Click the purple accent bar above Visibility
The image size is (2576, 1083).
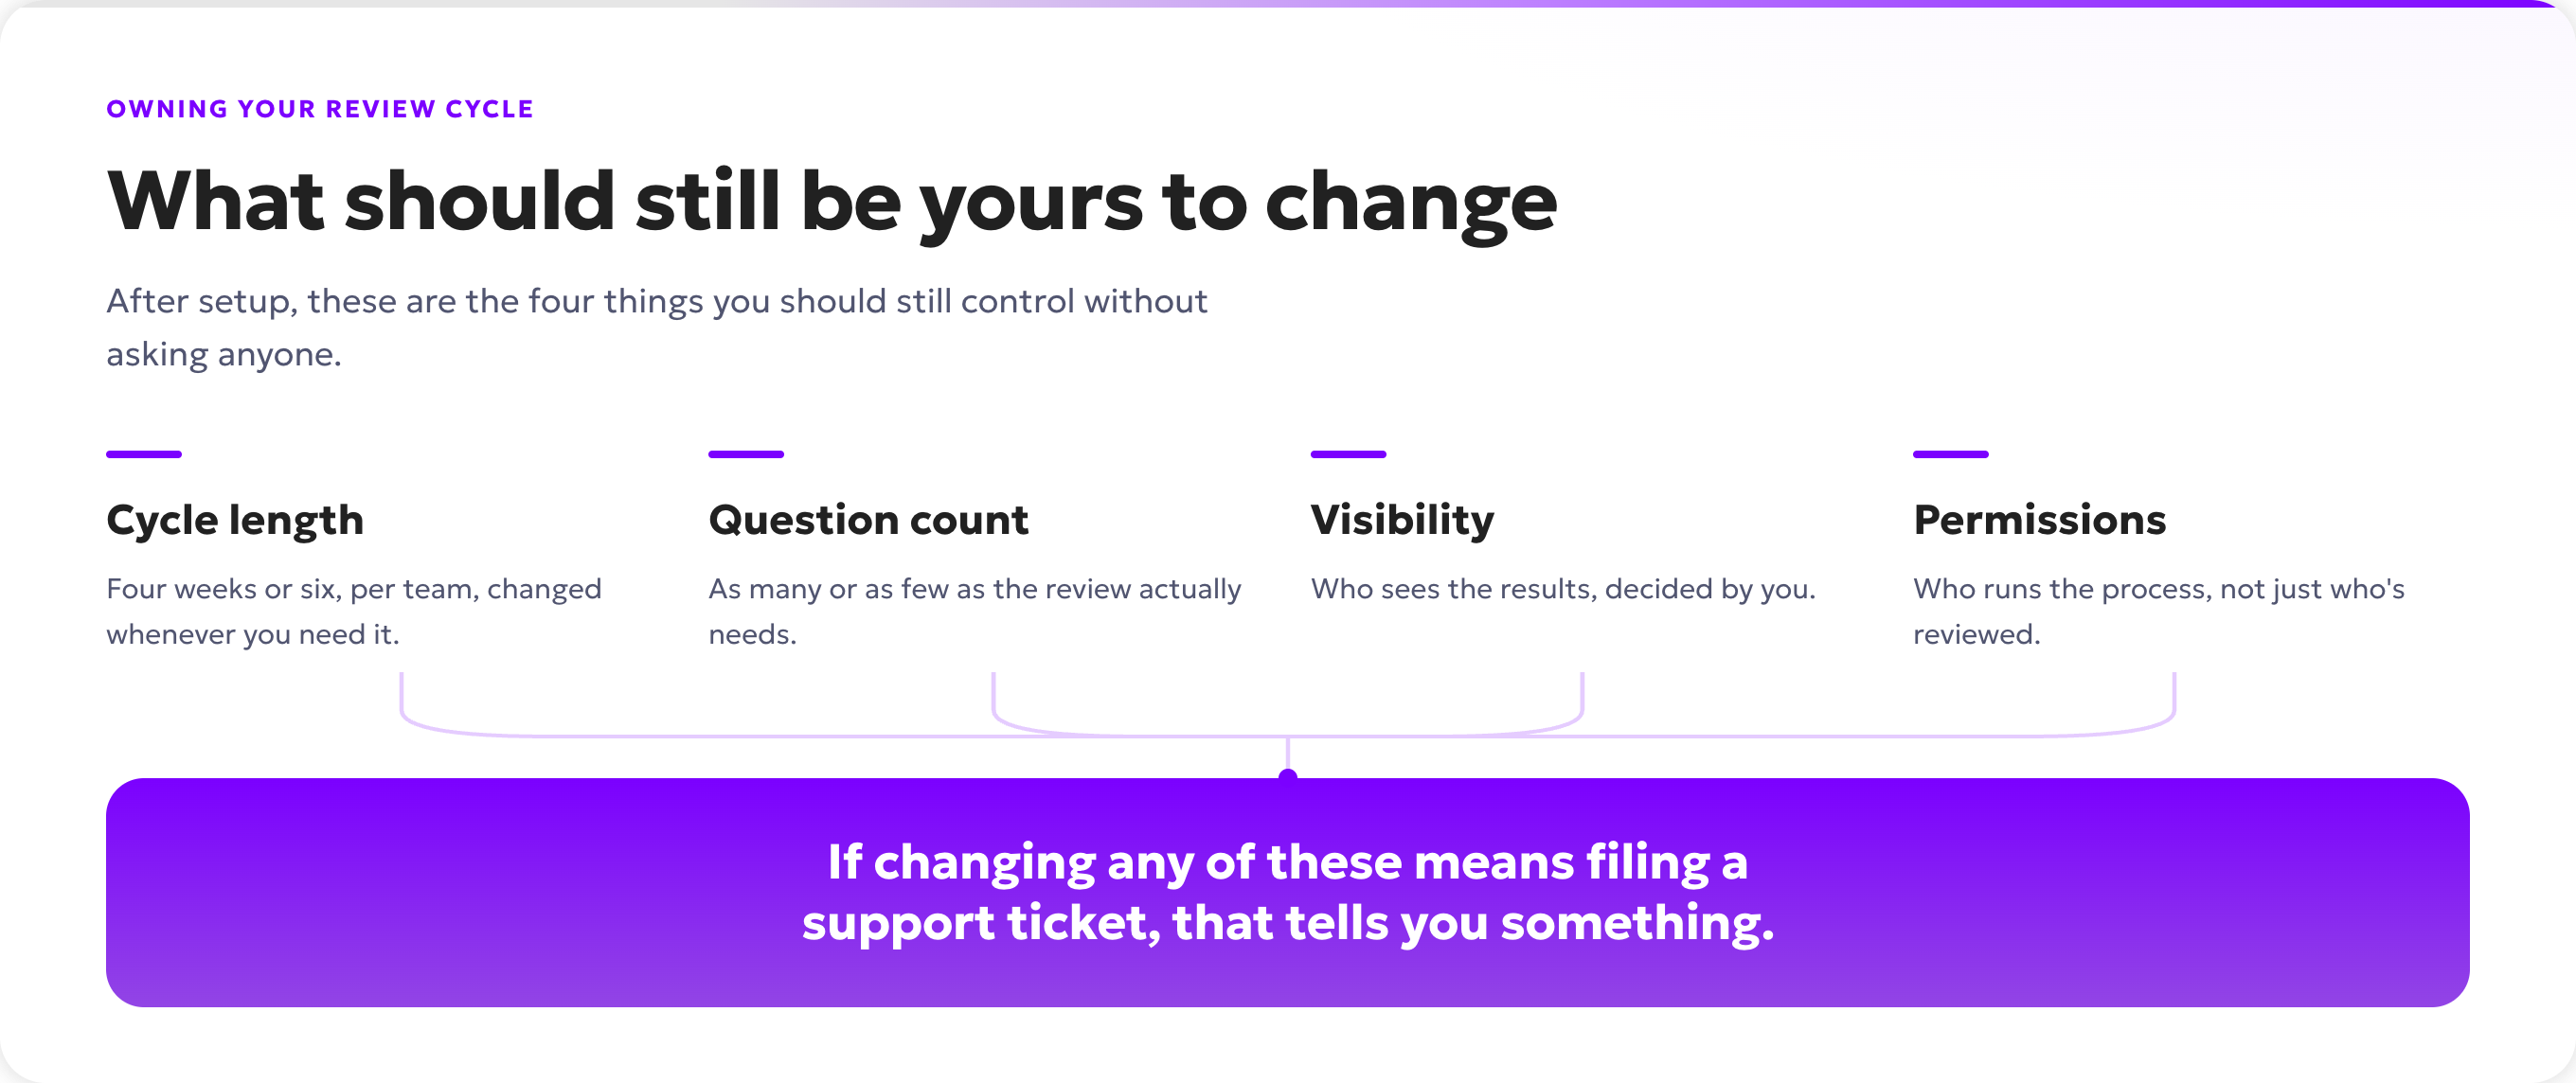coord(1348,454)
